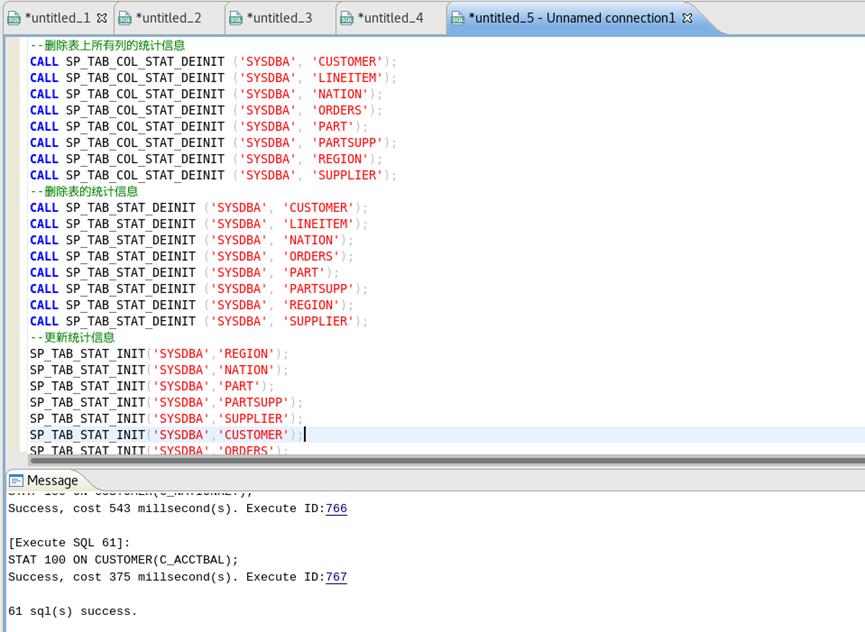Click the comment '--更新统计信息'

point(72,338)
